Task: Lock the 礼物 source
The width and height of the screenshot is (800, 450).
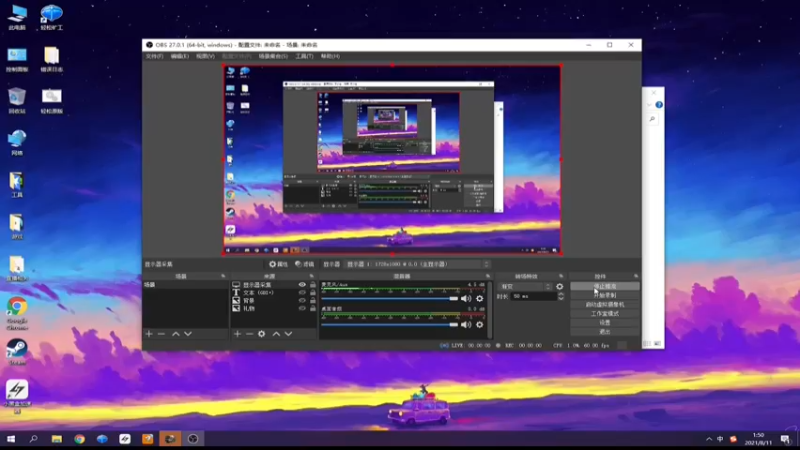Action: coord(313,308)
